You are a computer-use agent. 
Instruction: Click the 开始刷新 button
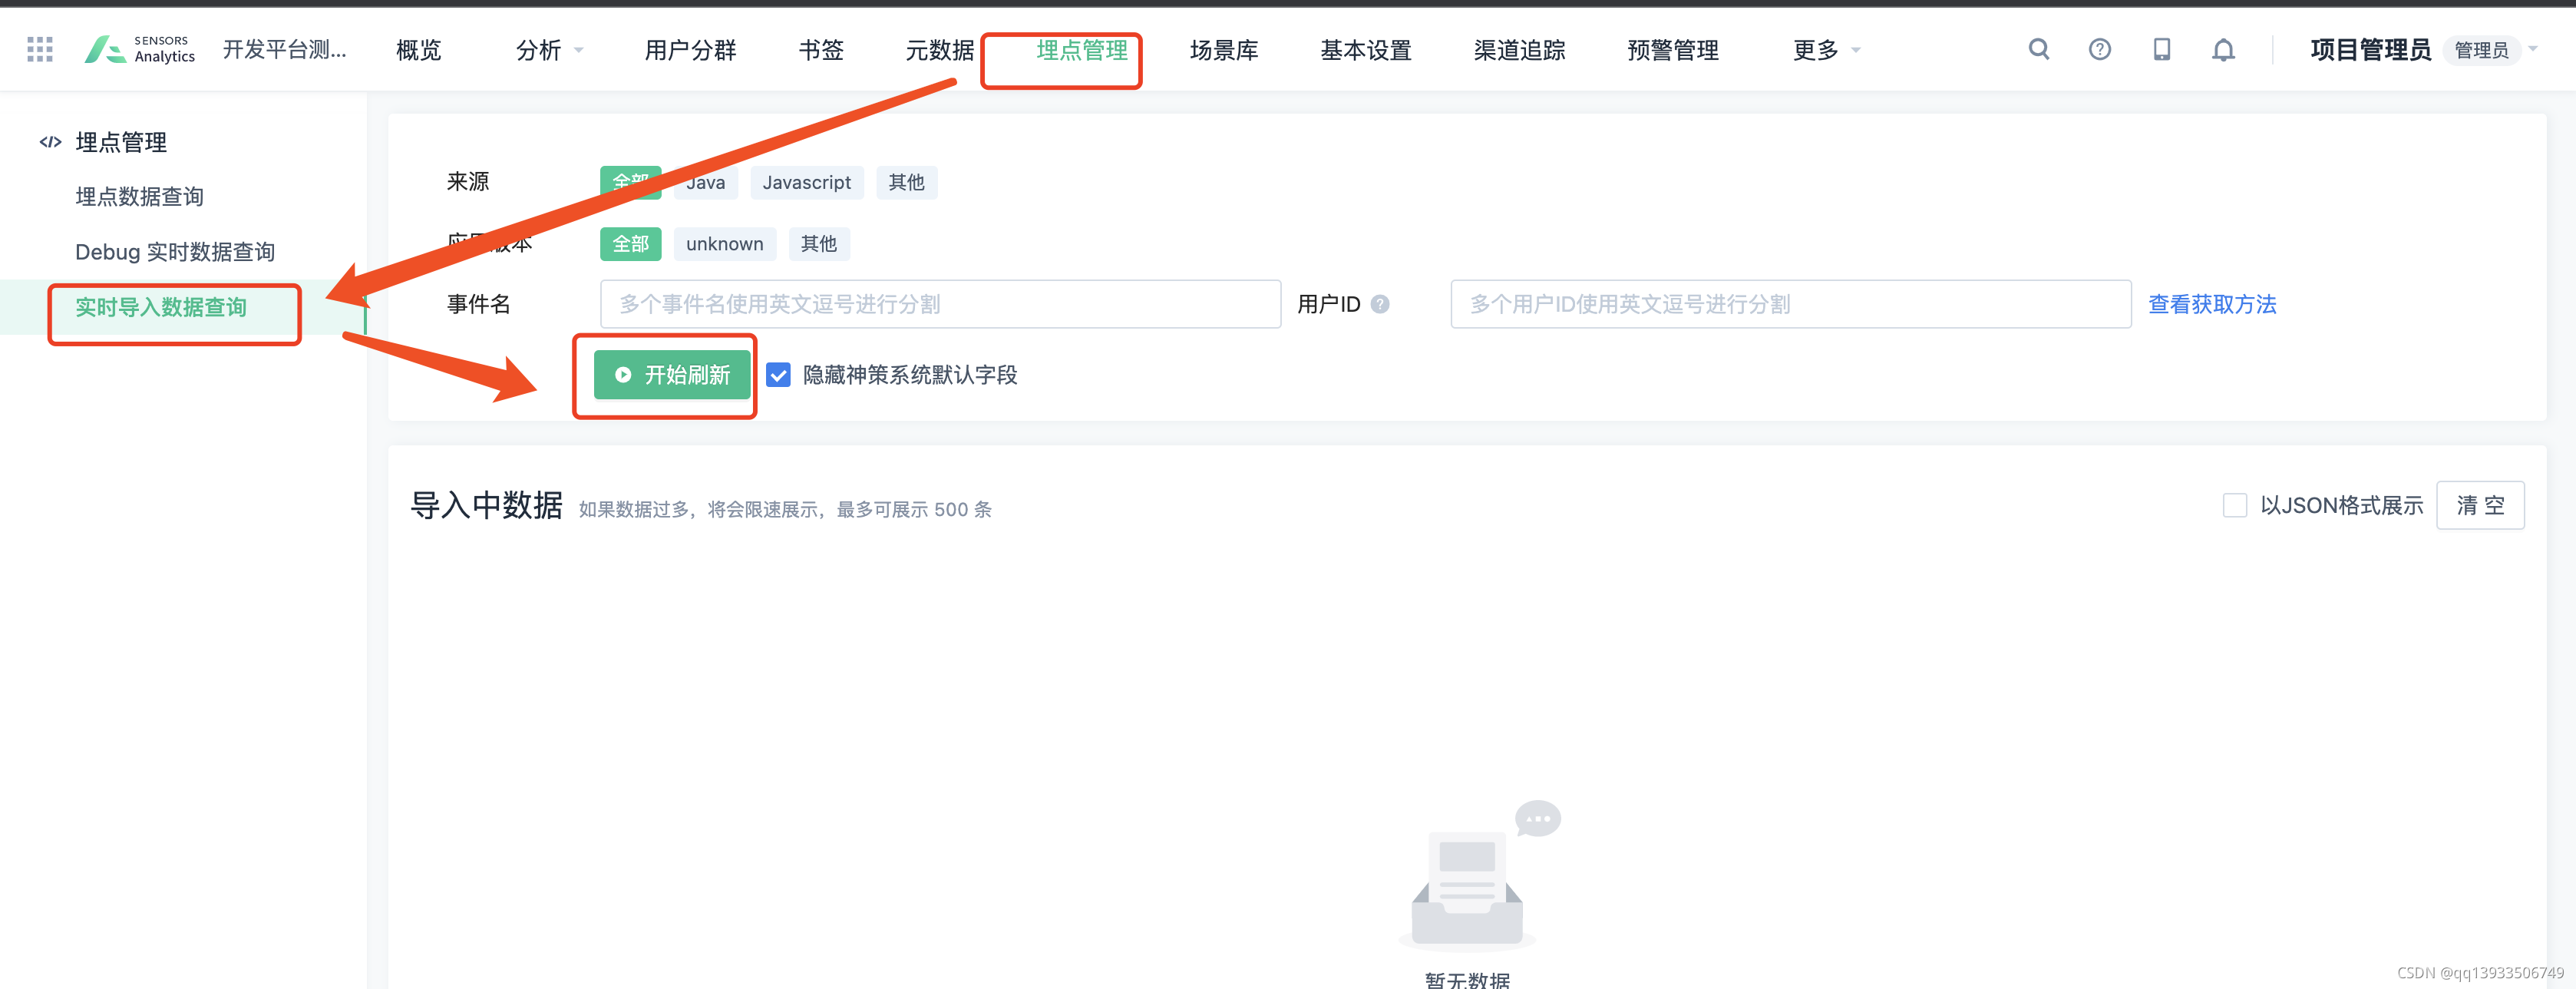[x=671, y=375]
